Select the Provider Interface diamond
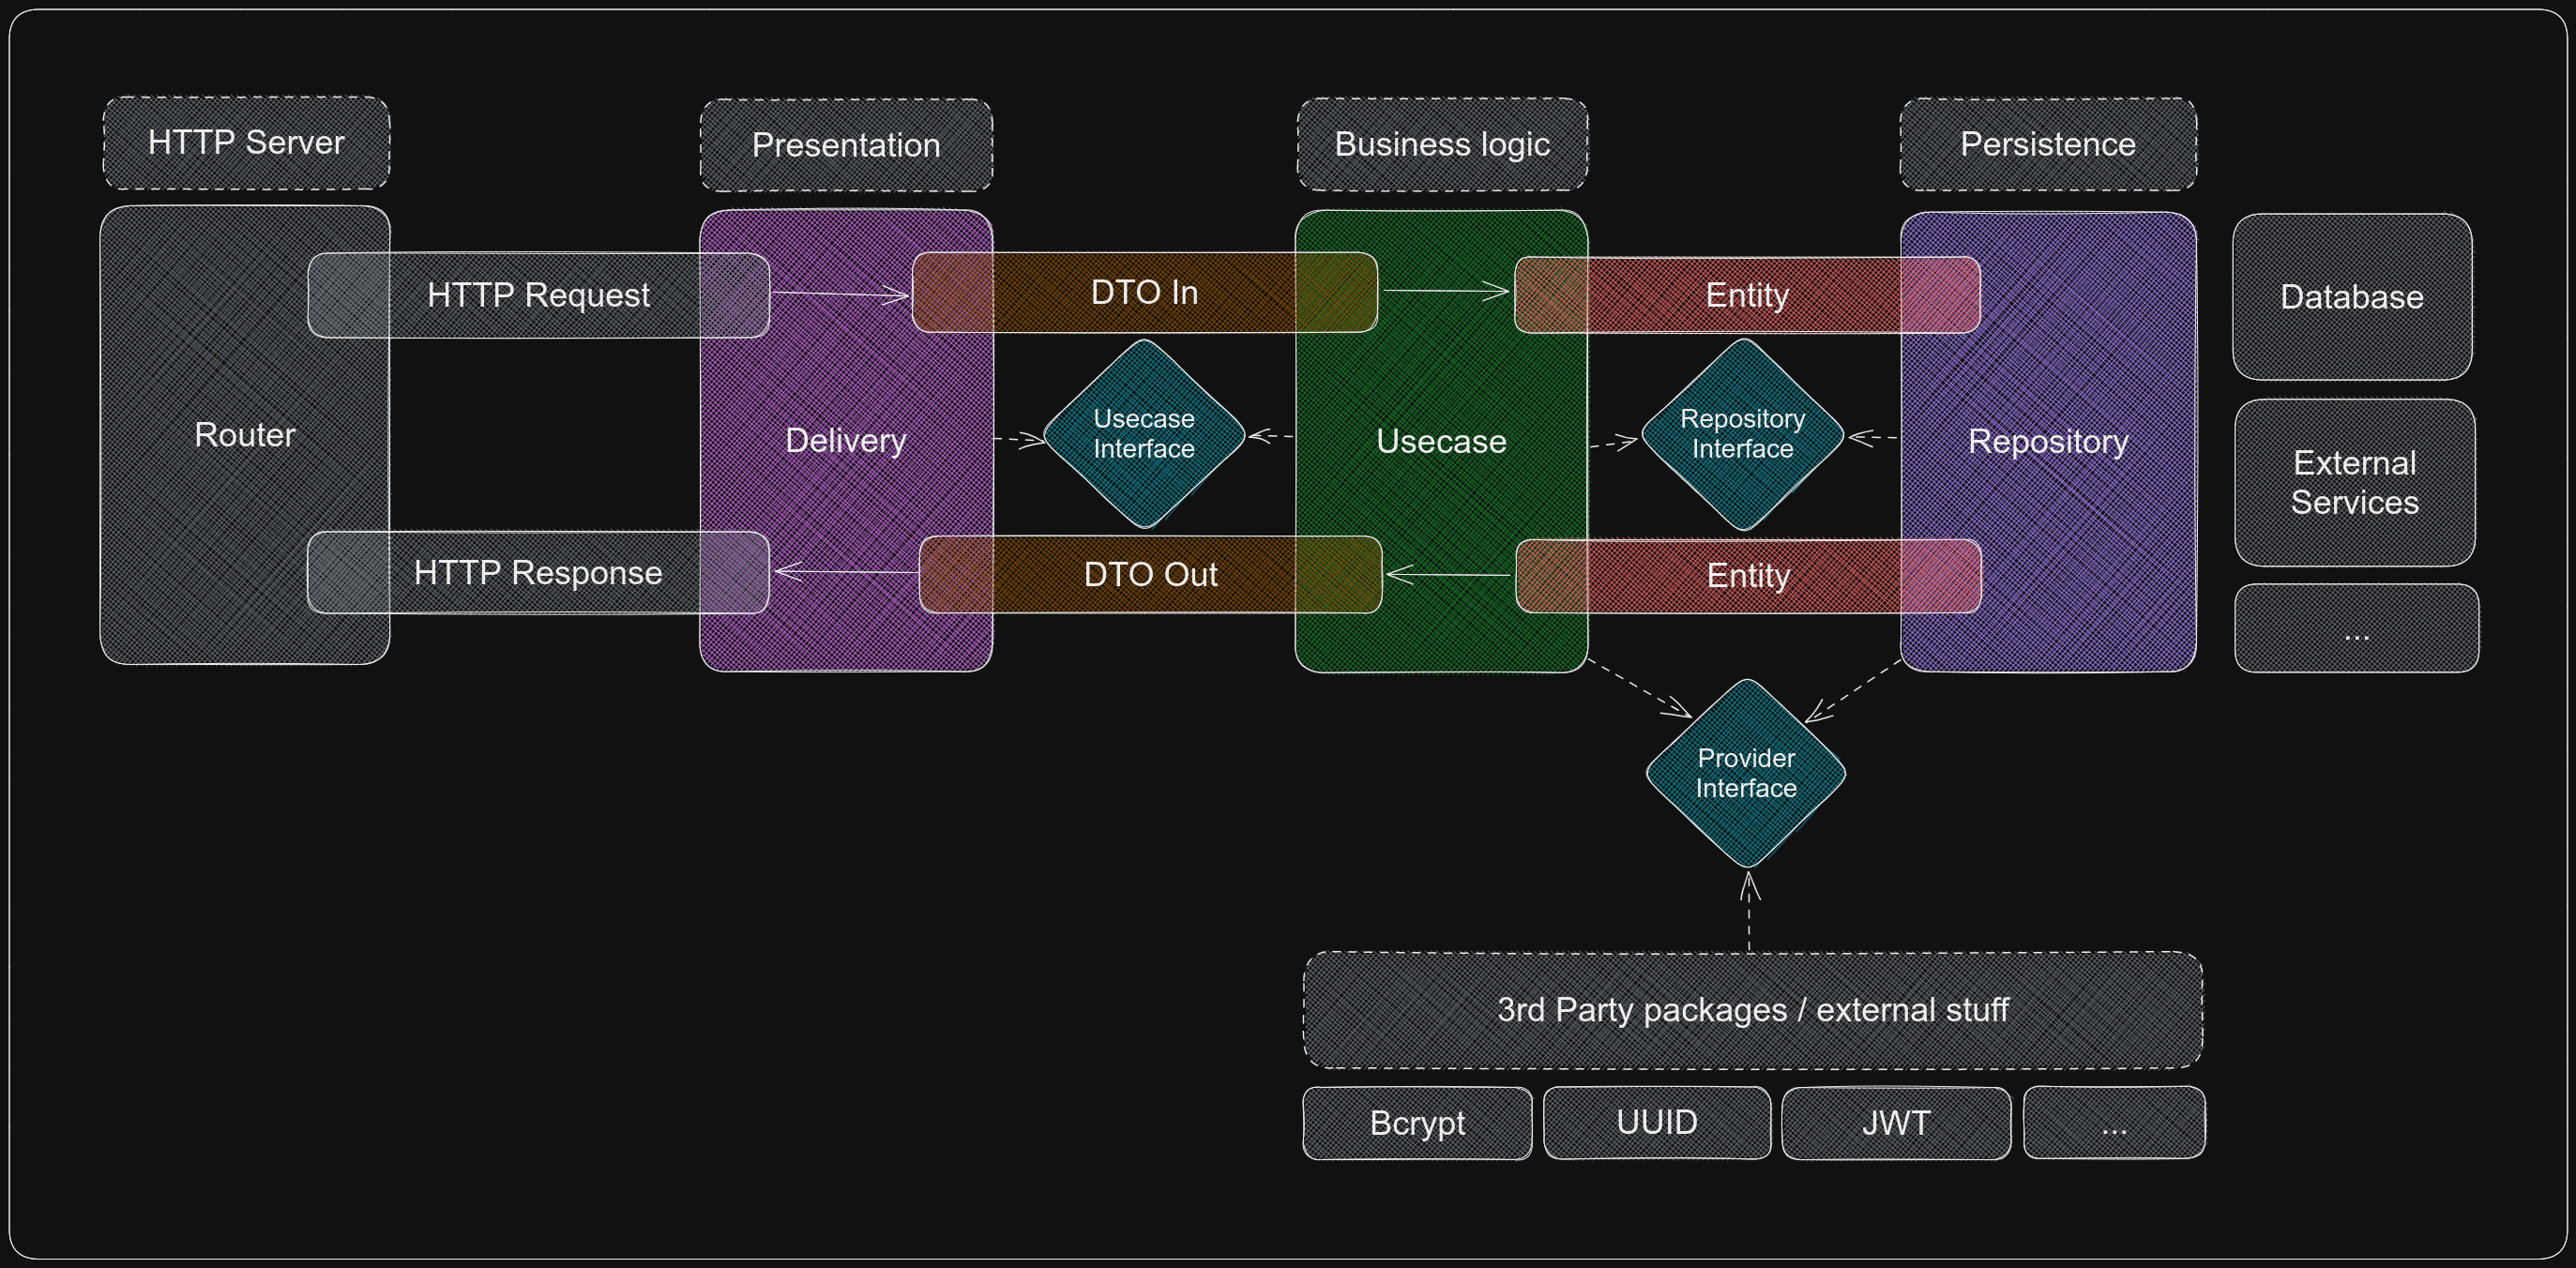This screenshot has height=1268, width=2576. 1745,773
